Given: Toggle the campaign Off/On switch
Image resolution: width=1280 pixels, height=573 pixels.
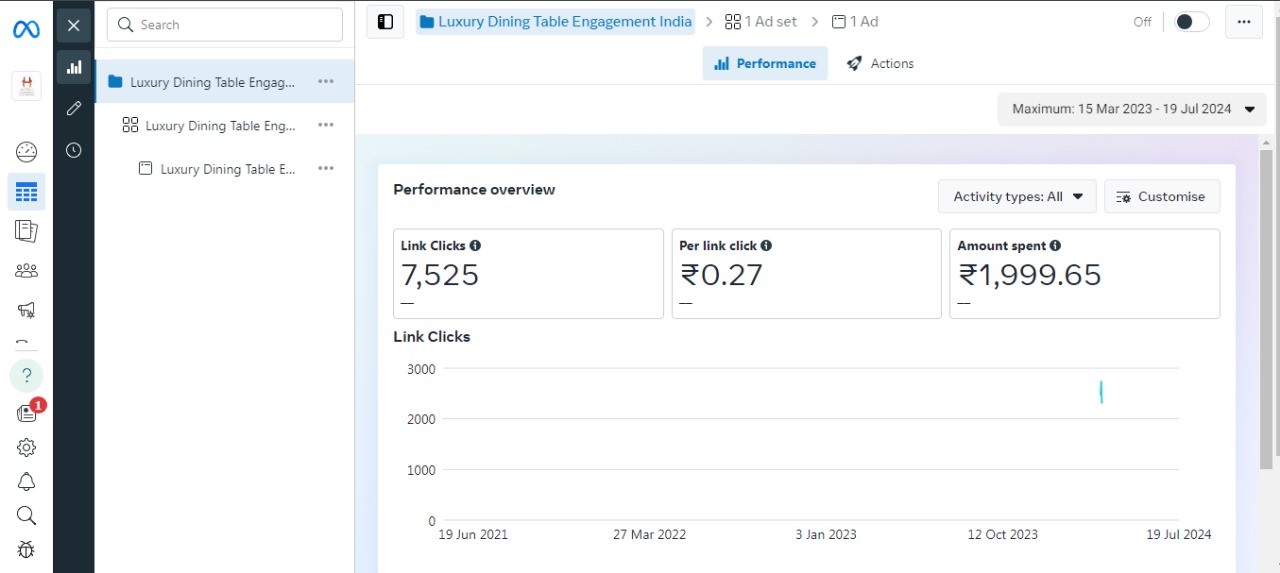Looking at the screenshot, I should pos(1190,22).
